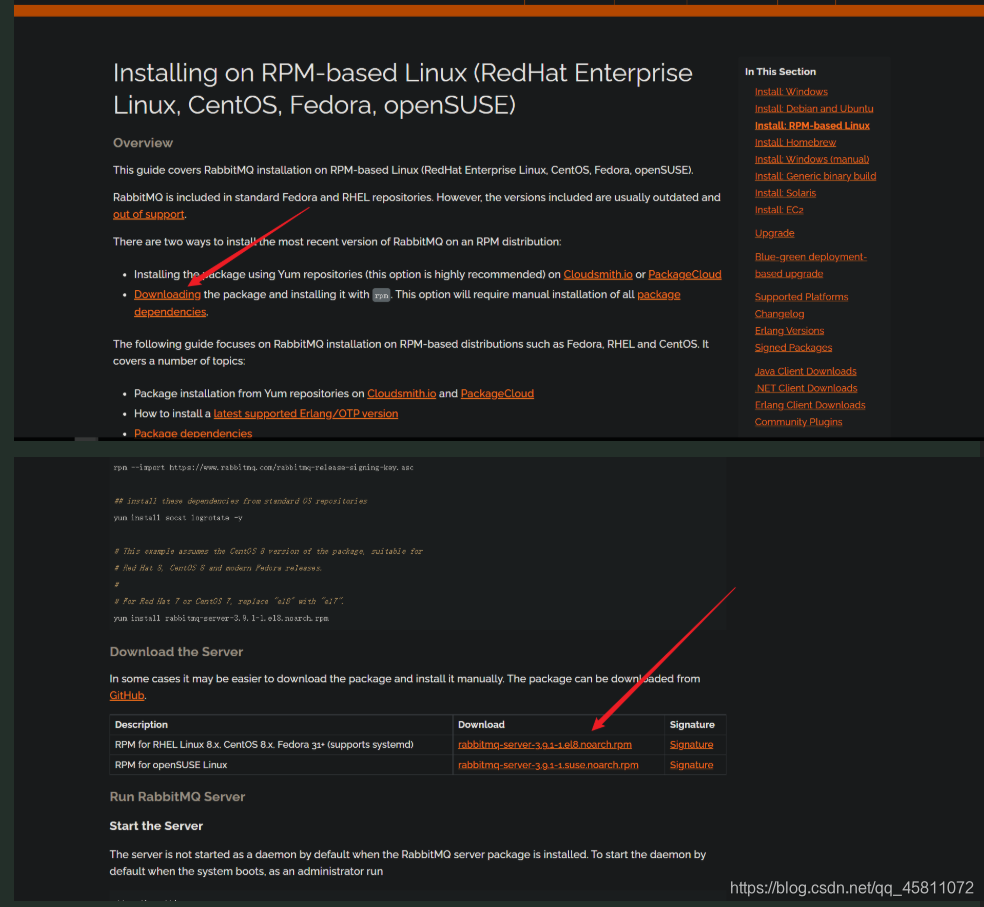The image size is (984, 907).
Task: Click the inline 'rpm' code tag
Action: click(x=382, y=295)
